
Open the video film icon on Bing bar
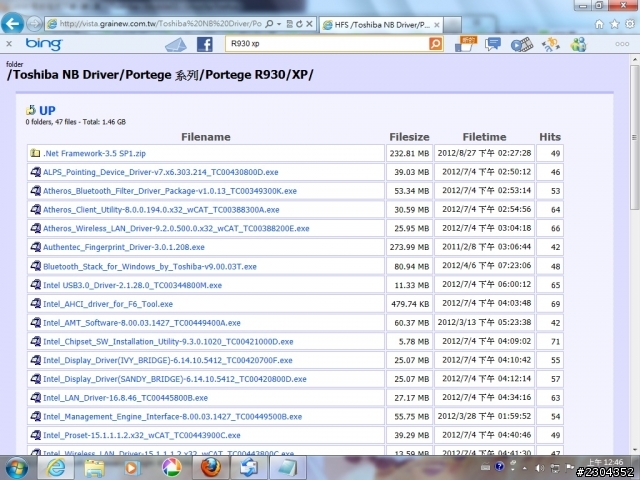522,44
